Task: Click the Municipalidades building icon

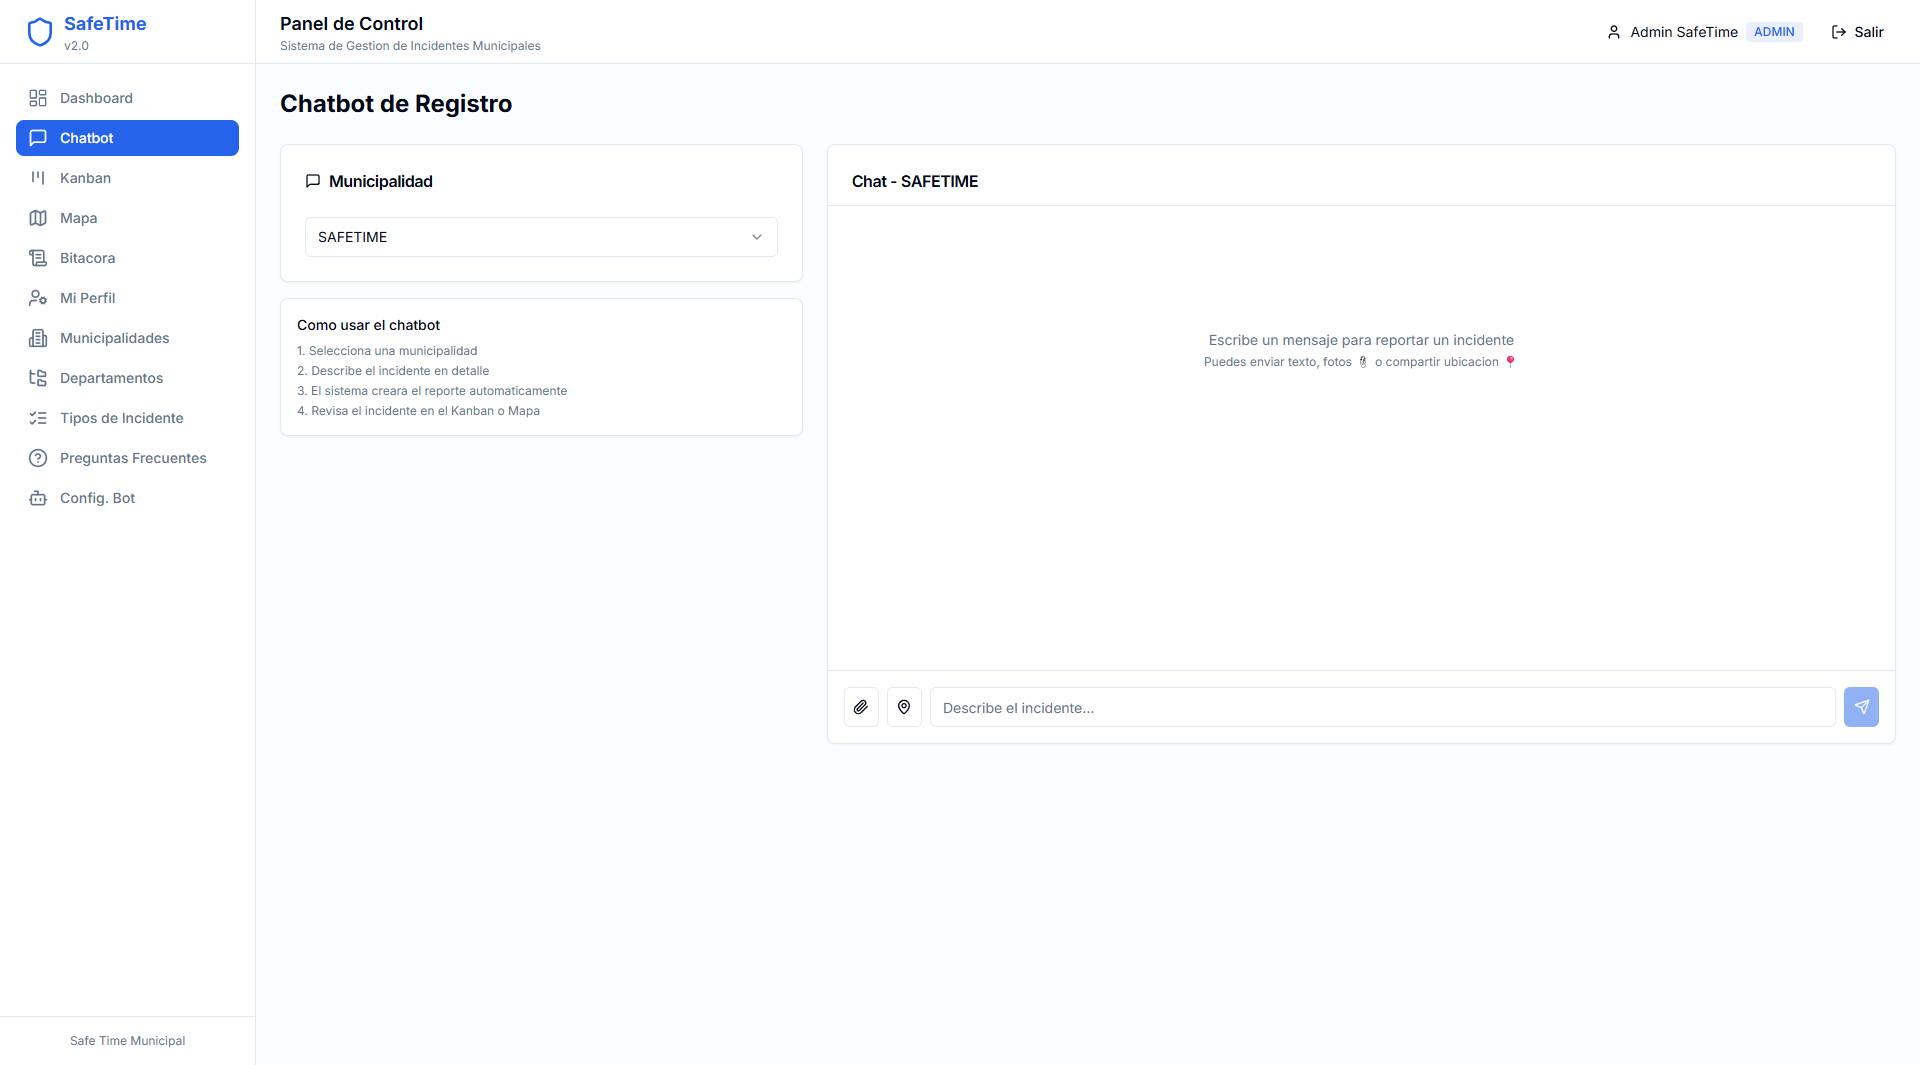Action: (38, 338)
